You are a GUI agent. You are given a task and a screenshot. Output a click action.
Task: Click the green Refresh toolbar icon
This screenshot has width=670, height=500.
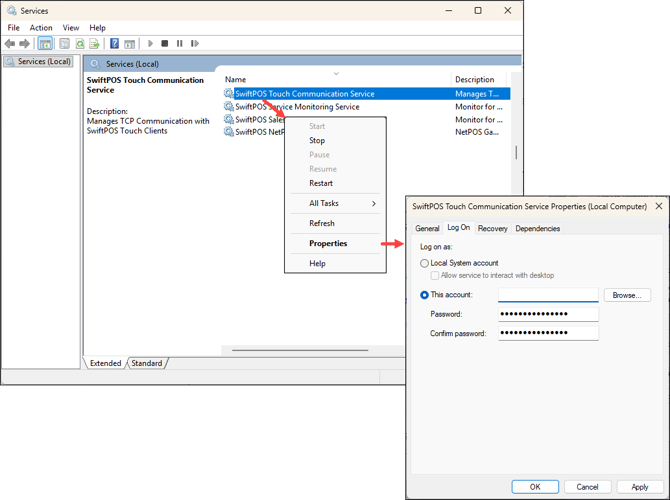tap(80, 44)
